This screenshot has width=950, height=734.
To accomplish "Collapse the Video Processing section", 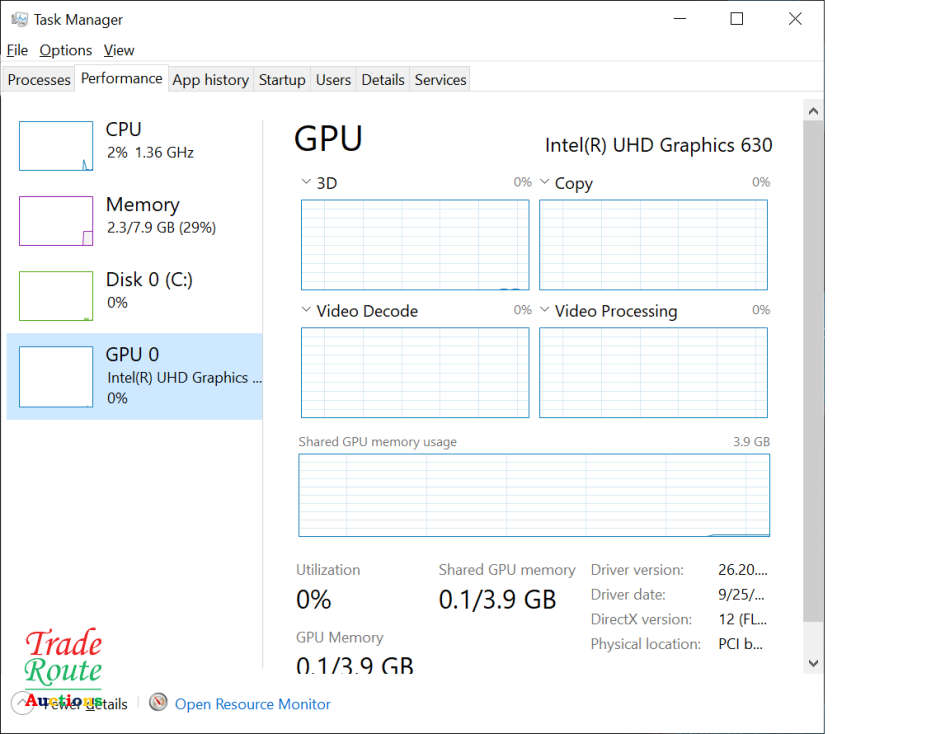I will pyautogui.click(x=545, y=311).
